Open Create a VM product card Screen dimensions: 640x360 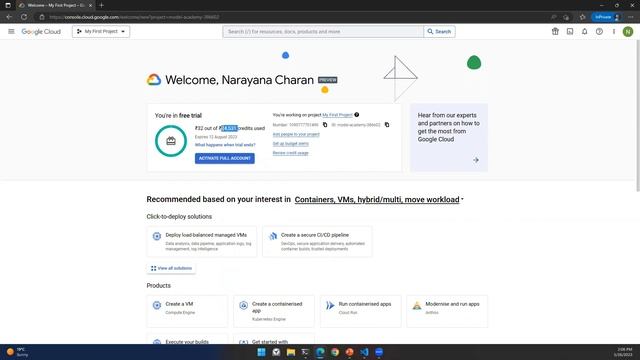pos(187,311)
